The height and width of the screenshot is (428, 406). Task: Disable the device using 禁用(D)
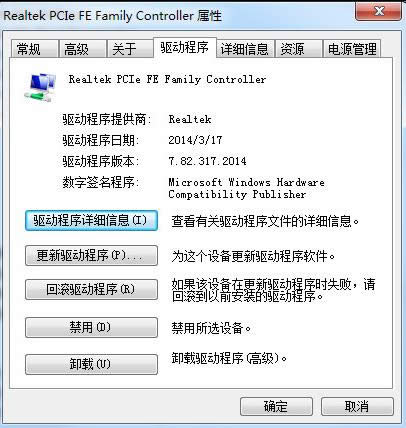click(91, 327)
